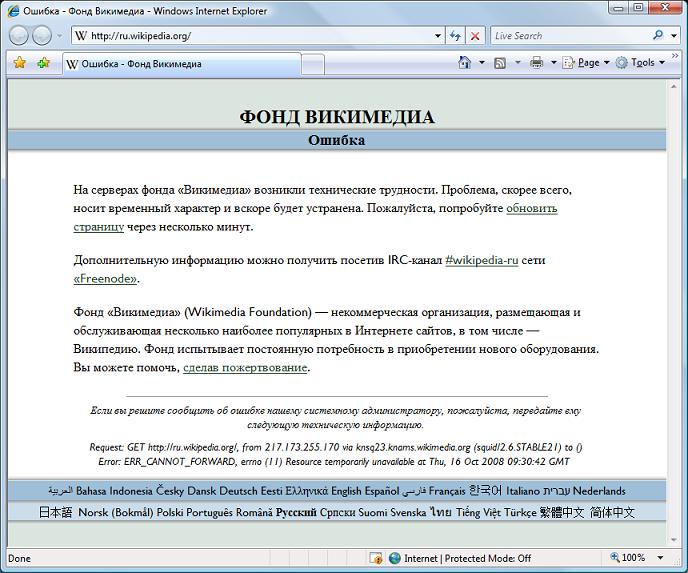Image resolution: width=688 pixels, height=573 pixels.
Task: Open the recent pages dropdown arrow
Action: click(x=59, y=36)
